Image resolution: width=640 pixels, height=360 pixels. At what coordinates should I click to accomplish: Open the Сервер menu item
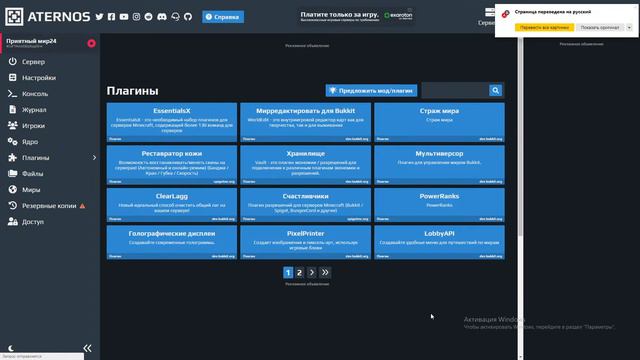[x=50, y=62]
